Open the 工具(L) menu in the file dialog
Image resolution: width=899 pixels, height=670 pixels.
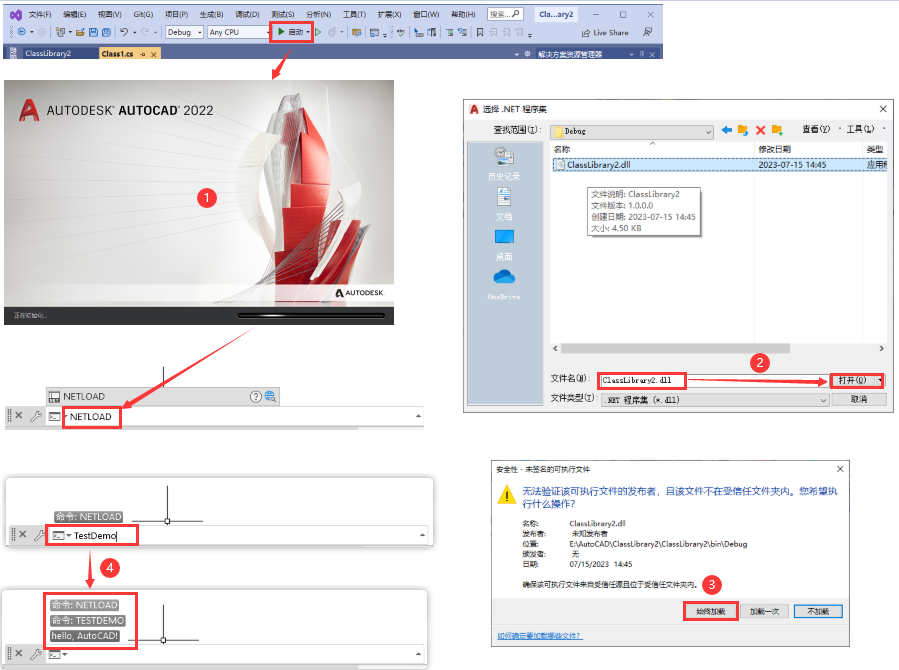tap(861, 130)
